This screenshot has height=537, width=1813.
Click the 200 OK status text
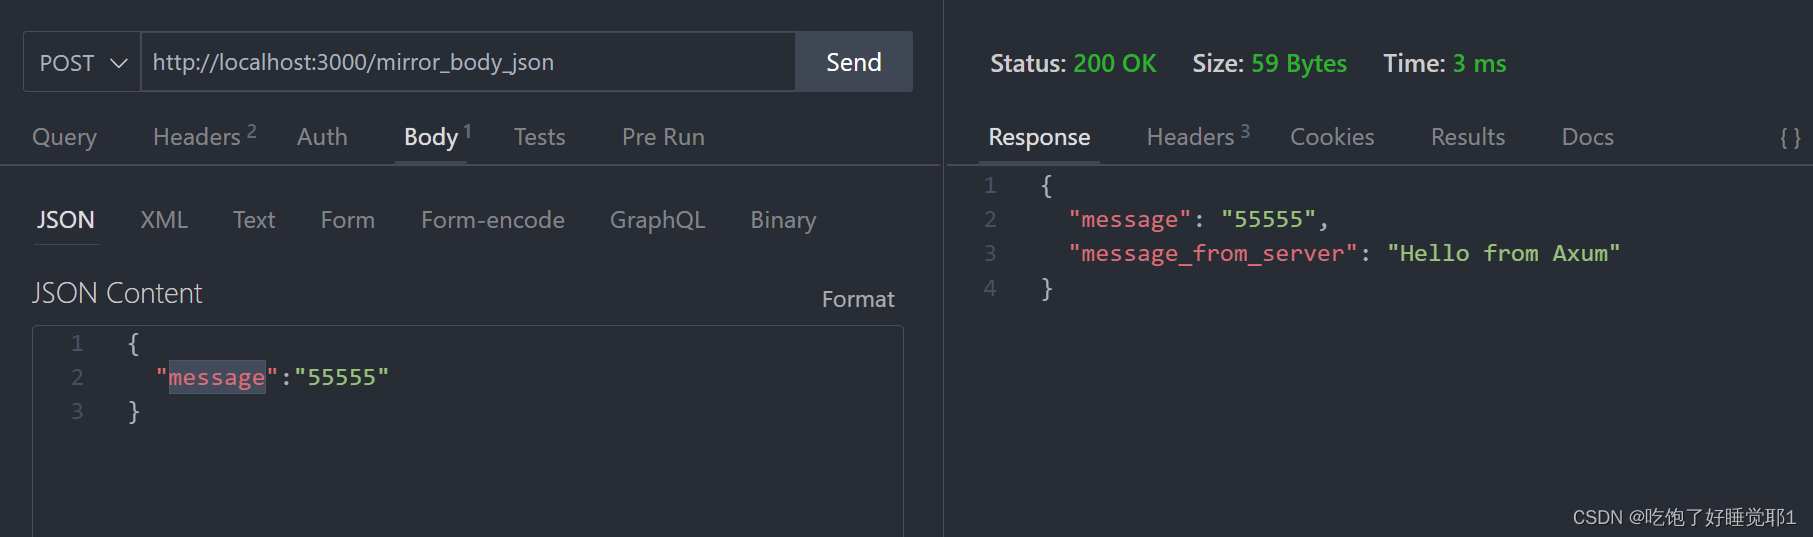(x=1115, y=63)
